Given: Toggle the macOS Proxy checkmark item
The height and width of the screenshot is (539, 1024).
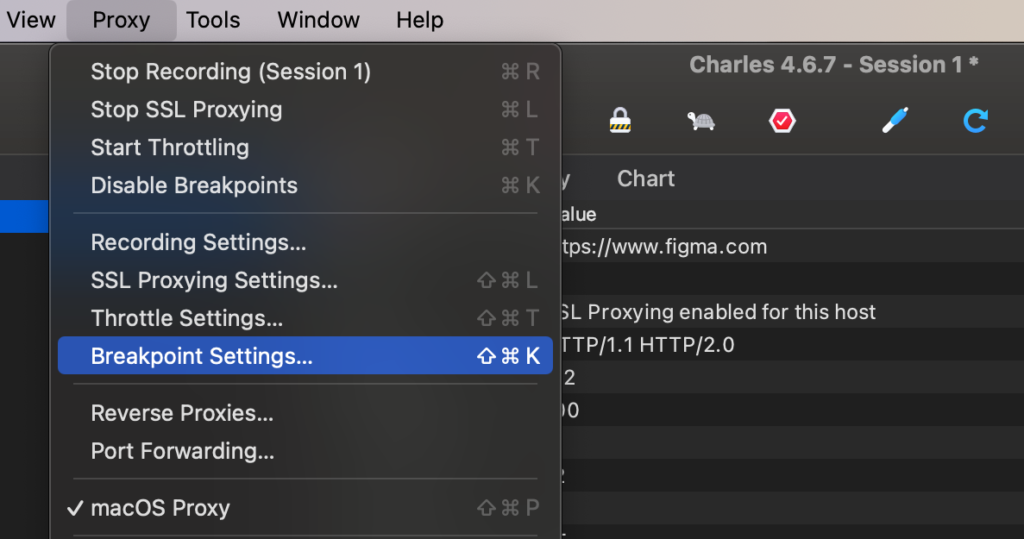Looking at the screenshot, I should [x=160, y=508].
